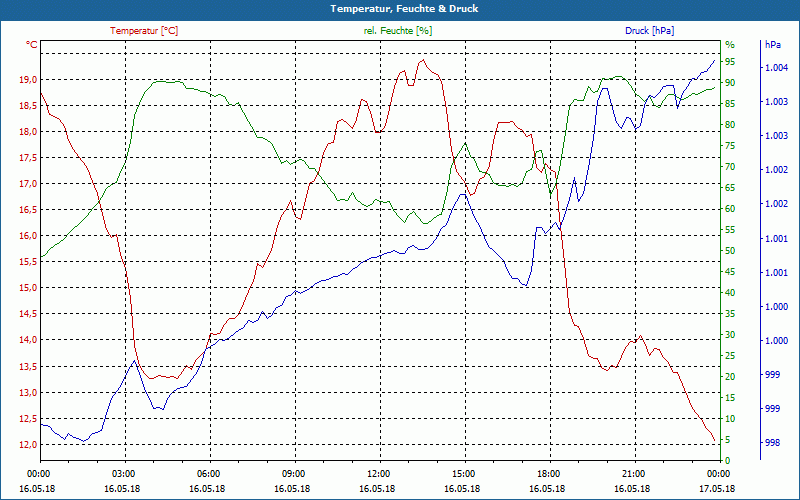Viewport: 800px width, 500px height.
Task: Click the '18,0' temperature axis value
Action: pos(29,132)
